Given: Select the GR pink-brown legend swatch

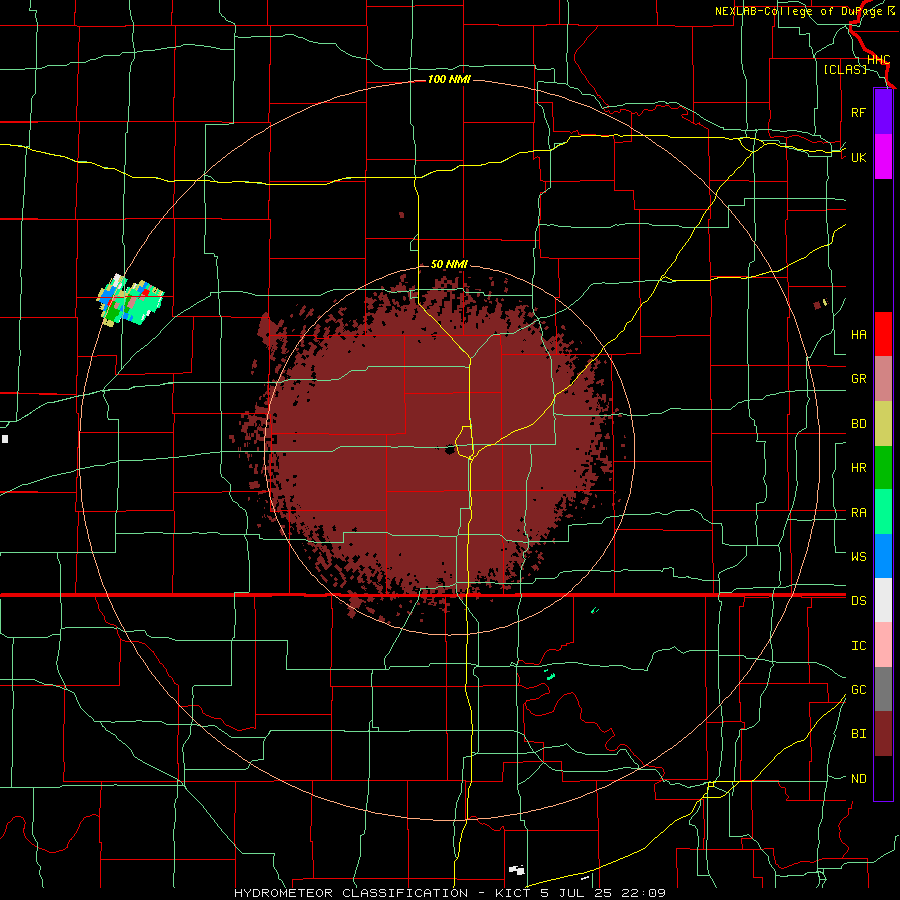Looking at the screenshot, I should 883,379.
